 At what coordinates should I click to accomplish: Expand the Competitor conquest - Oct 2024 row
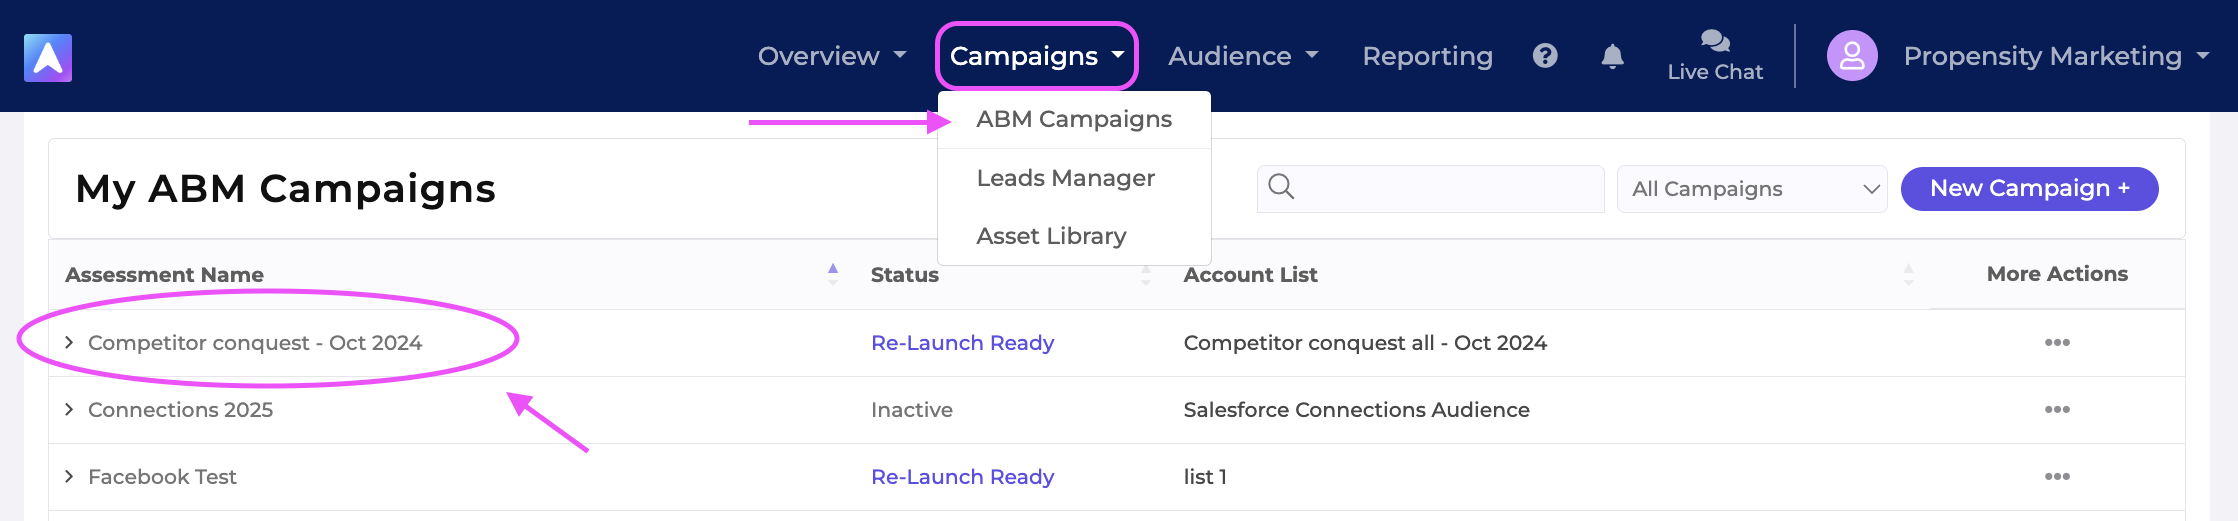pos(69,343)
